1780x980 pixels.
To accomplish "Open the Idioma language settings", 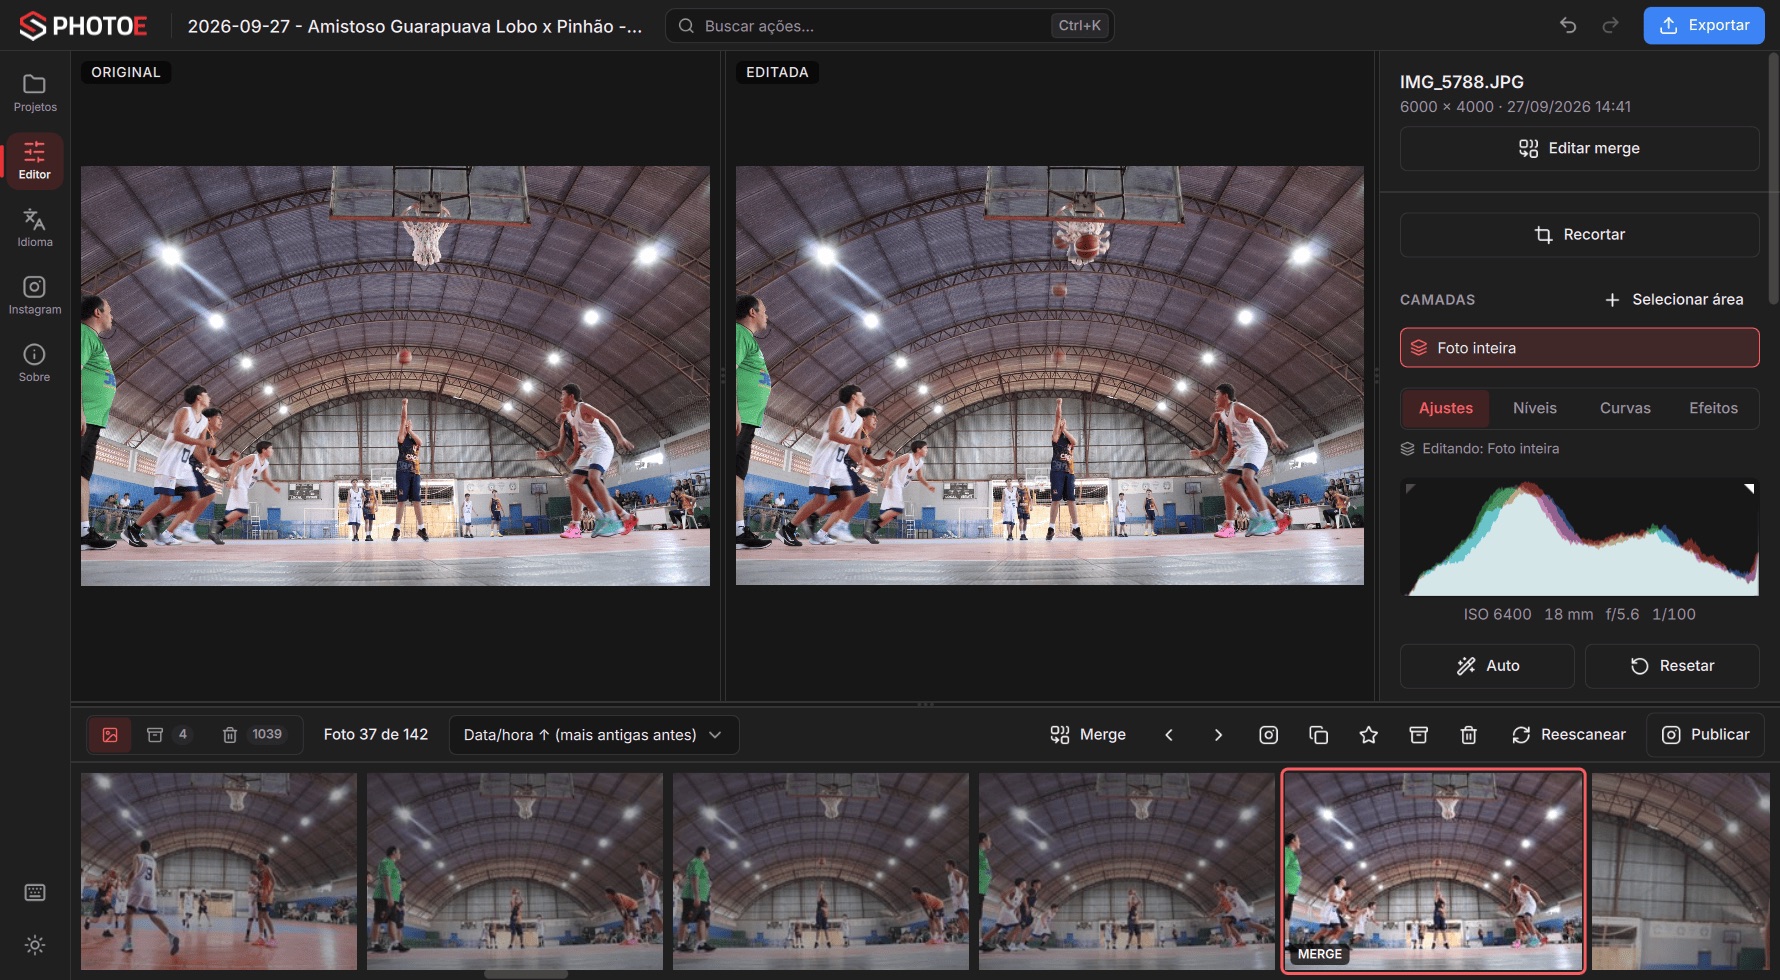I will (x=35, y=228).
